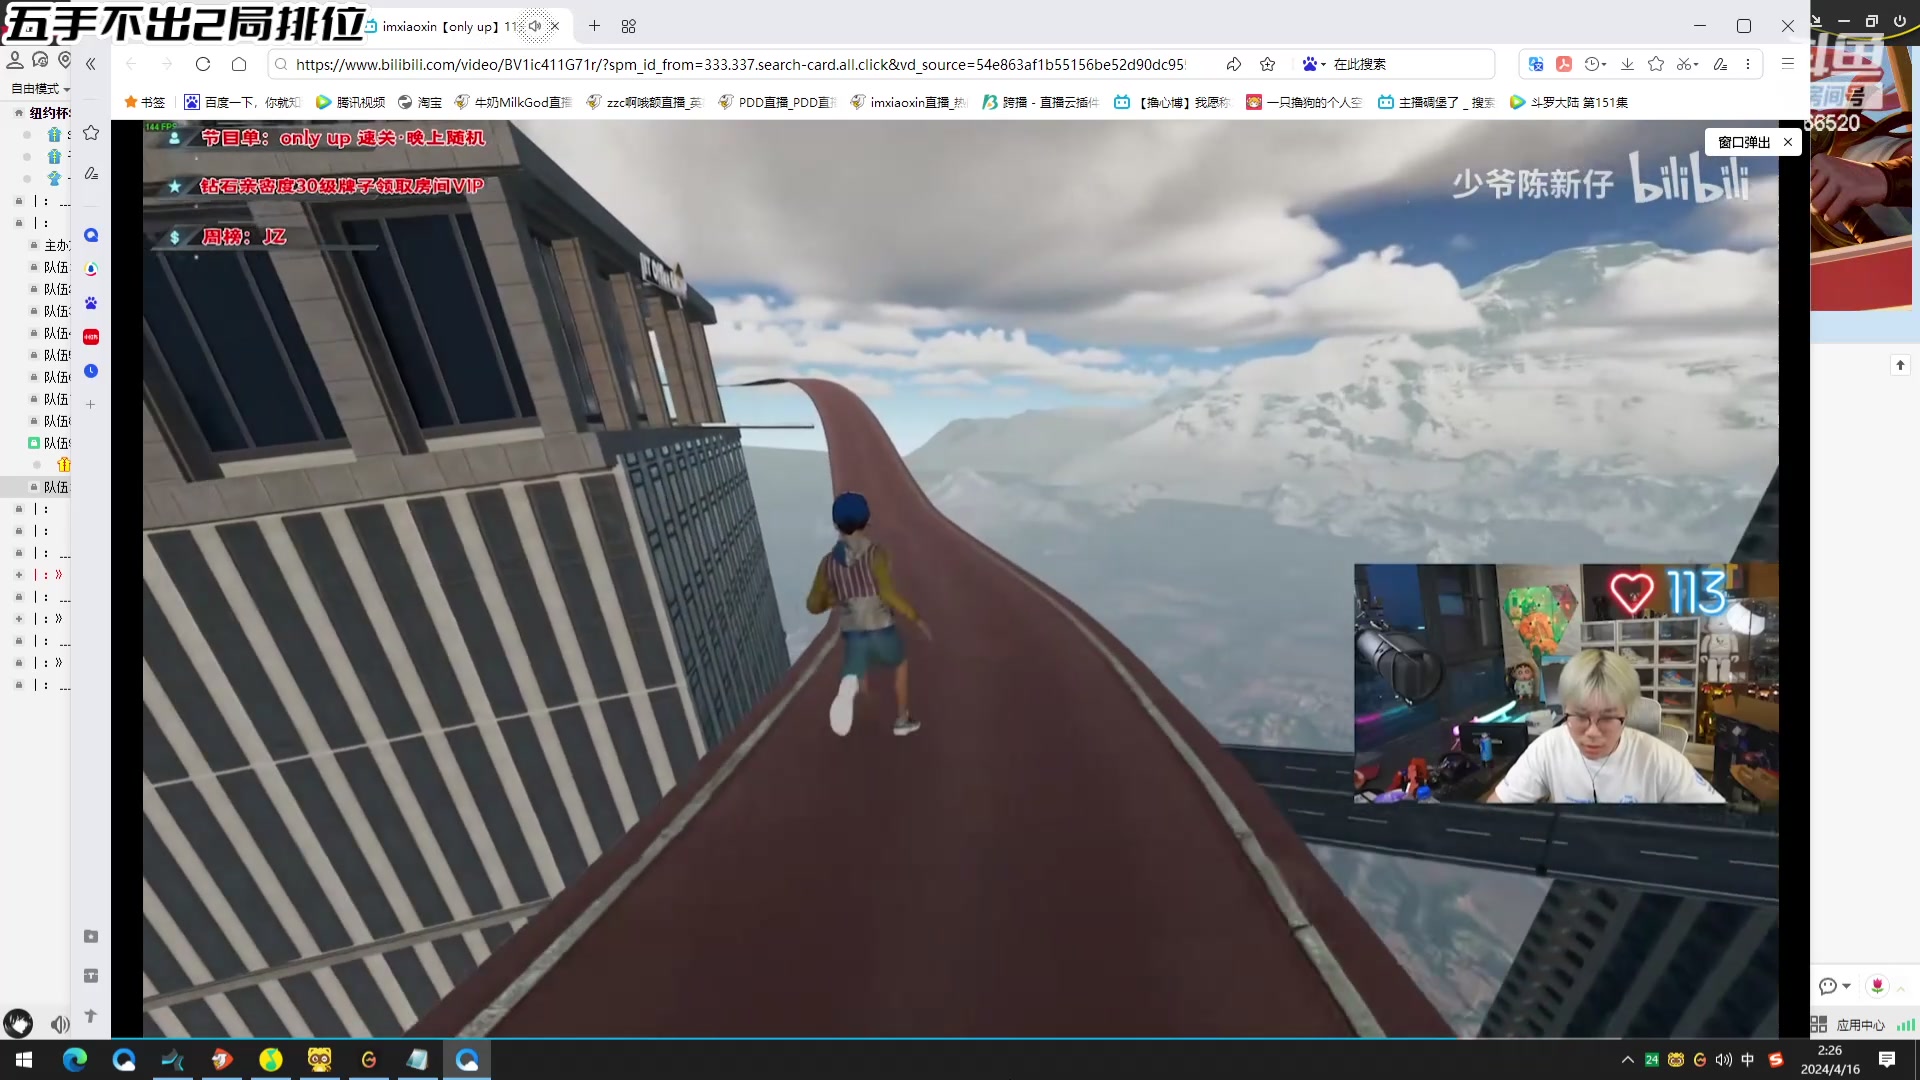Open the extensions more options menu

[1748, 64]
